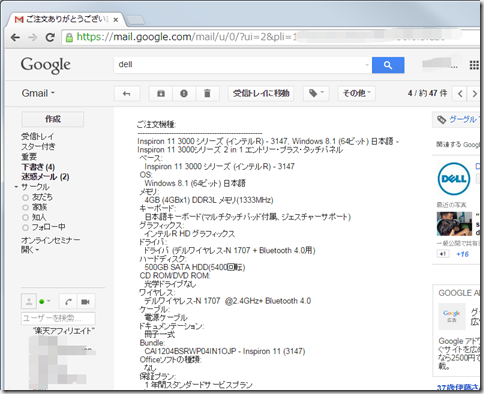Open the Gmail dropdown menu
484x394 pixels.
click(38, 93)
